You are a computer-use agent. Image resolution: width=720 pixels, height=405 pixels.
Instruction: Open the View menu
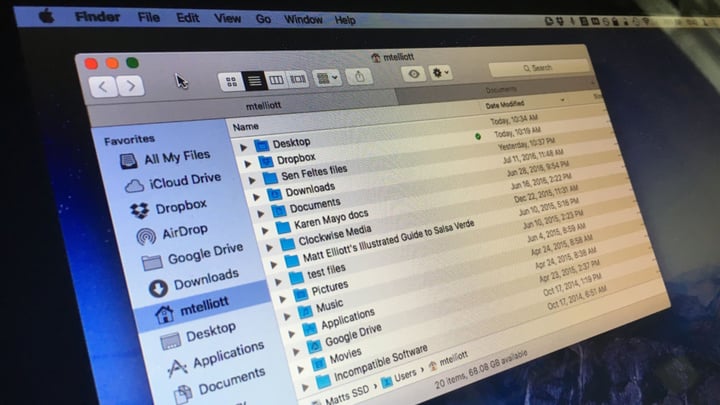pos(227,18)
